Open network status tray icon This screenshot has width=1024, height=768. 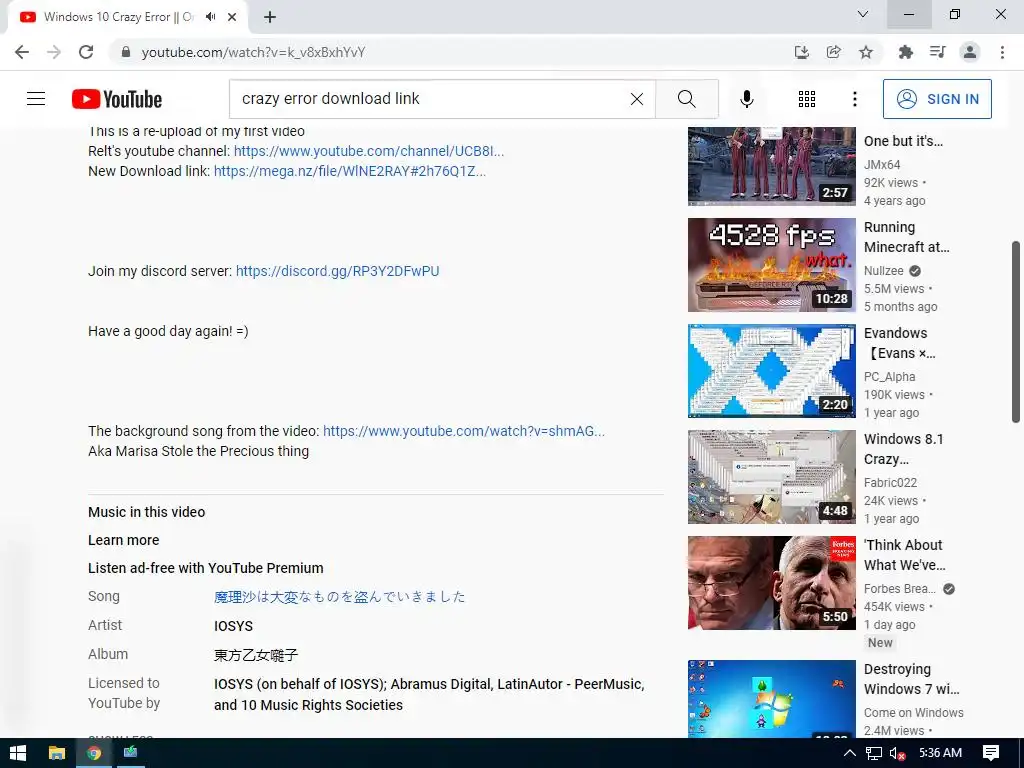(874, 753)
